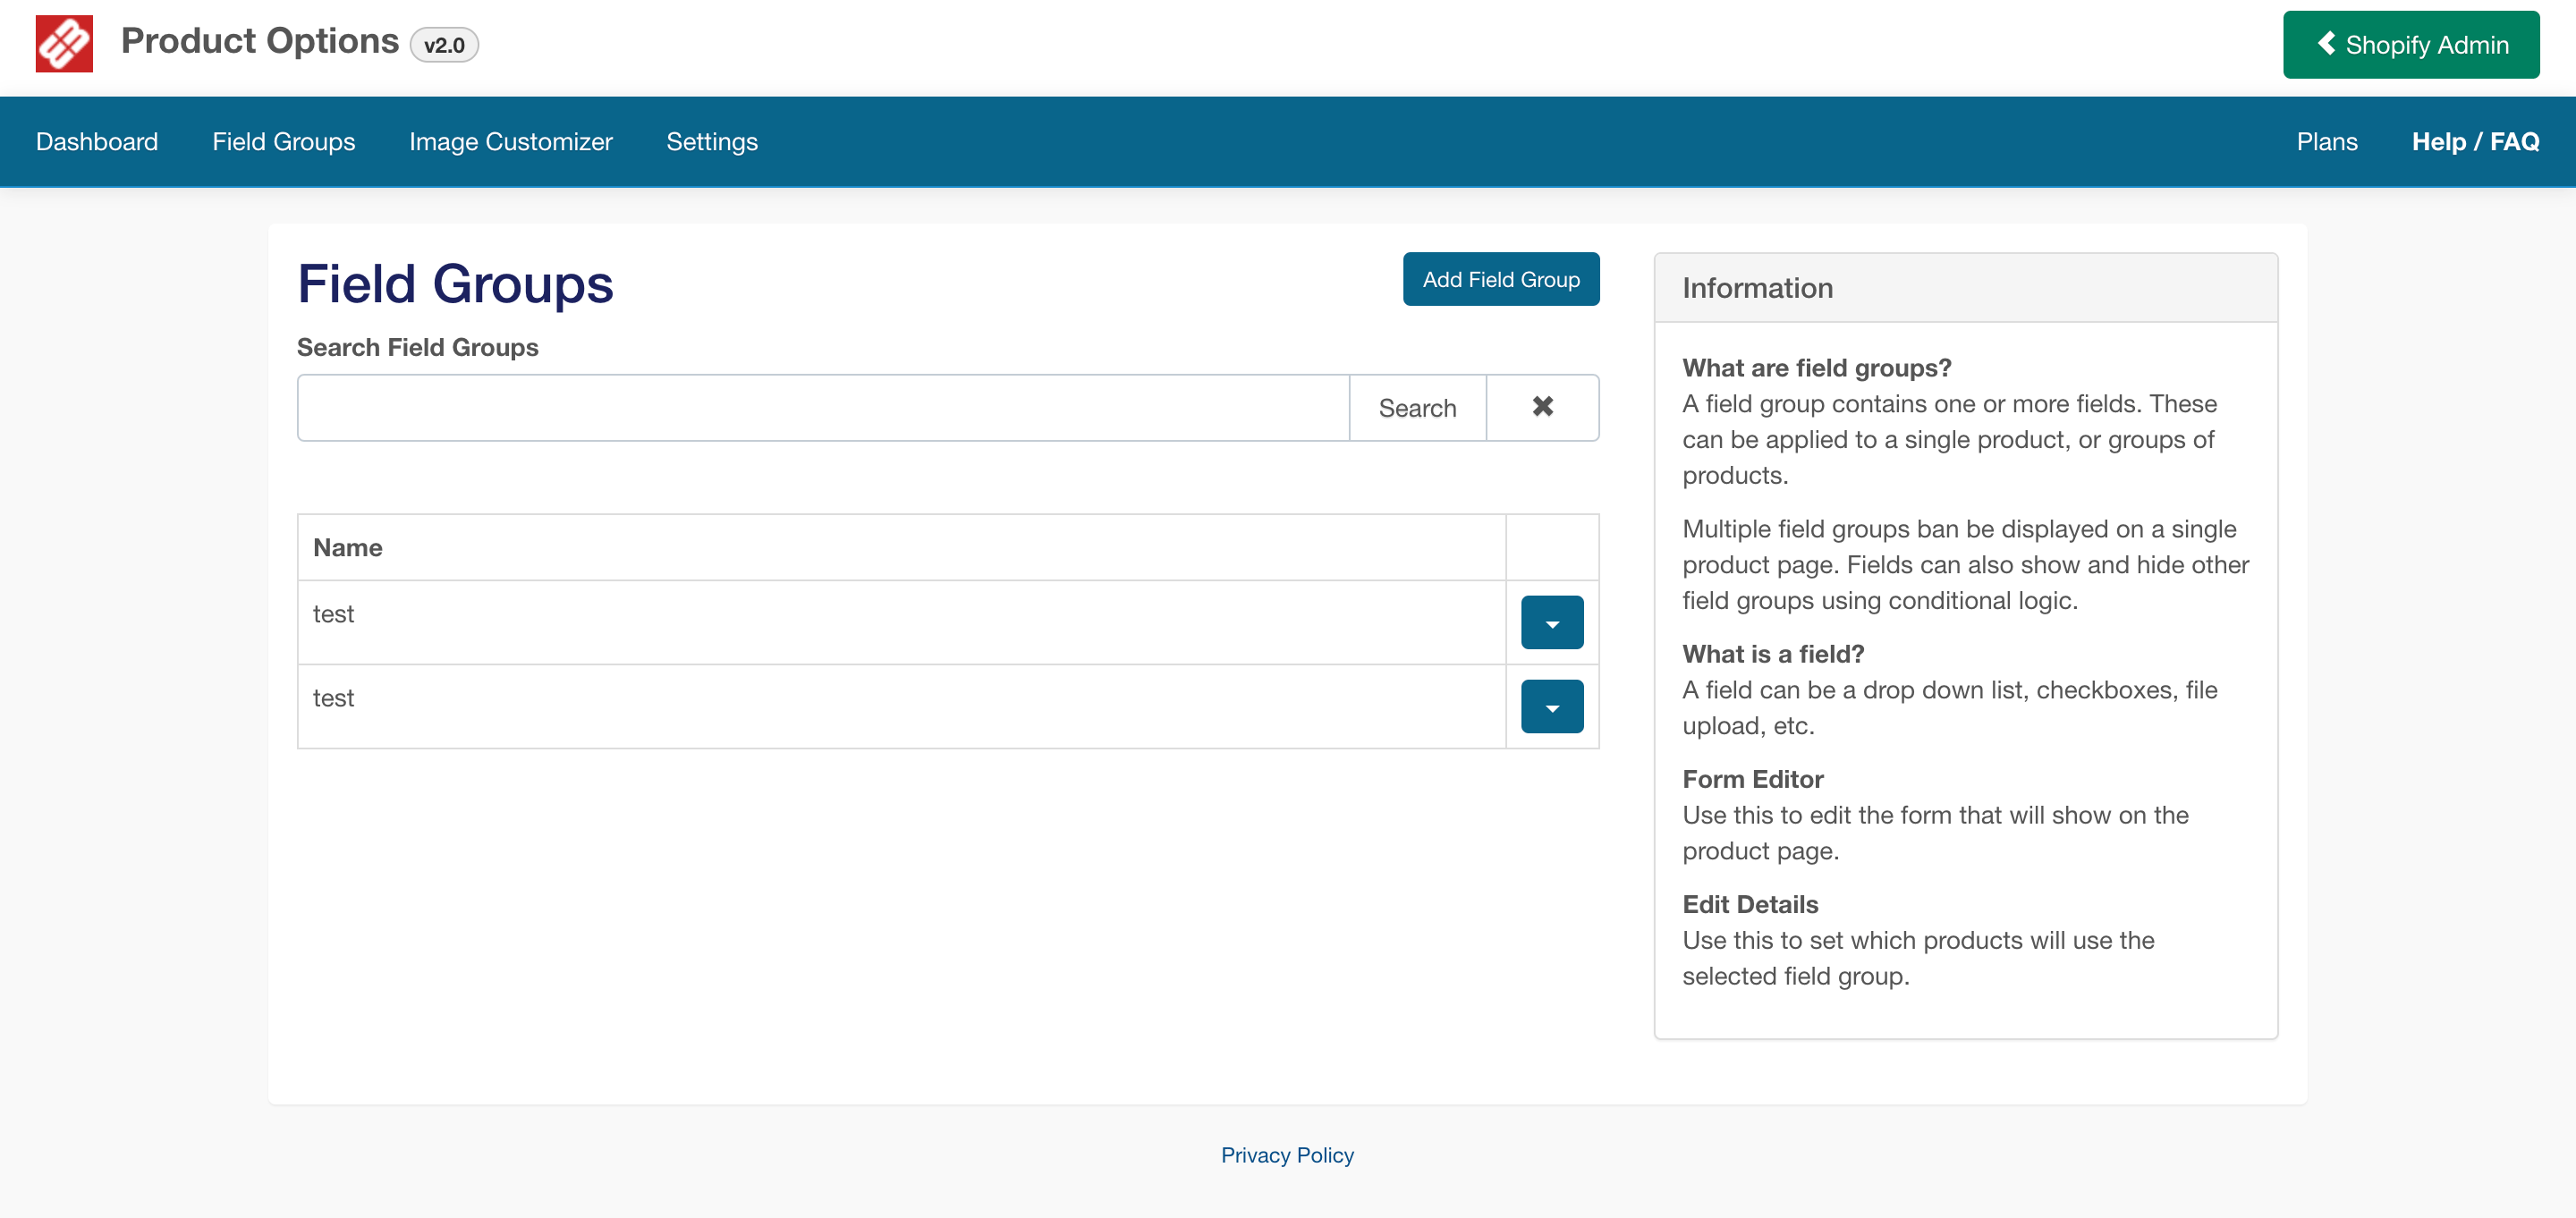
Task: Open the Help / FAQ menu item
Action: pos(2472,141)
